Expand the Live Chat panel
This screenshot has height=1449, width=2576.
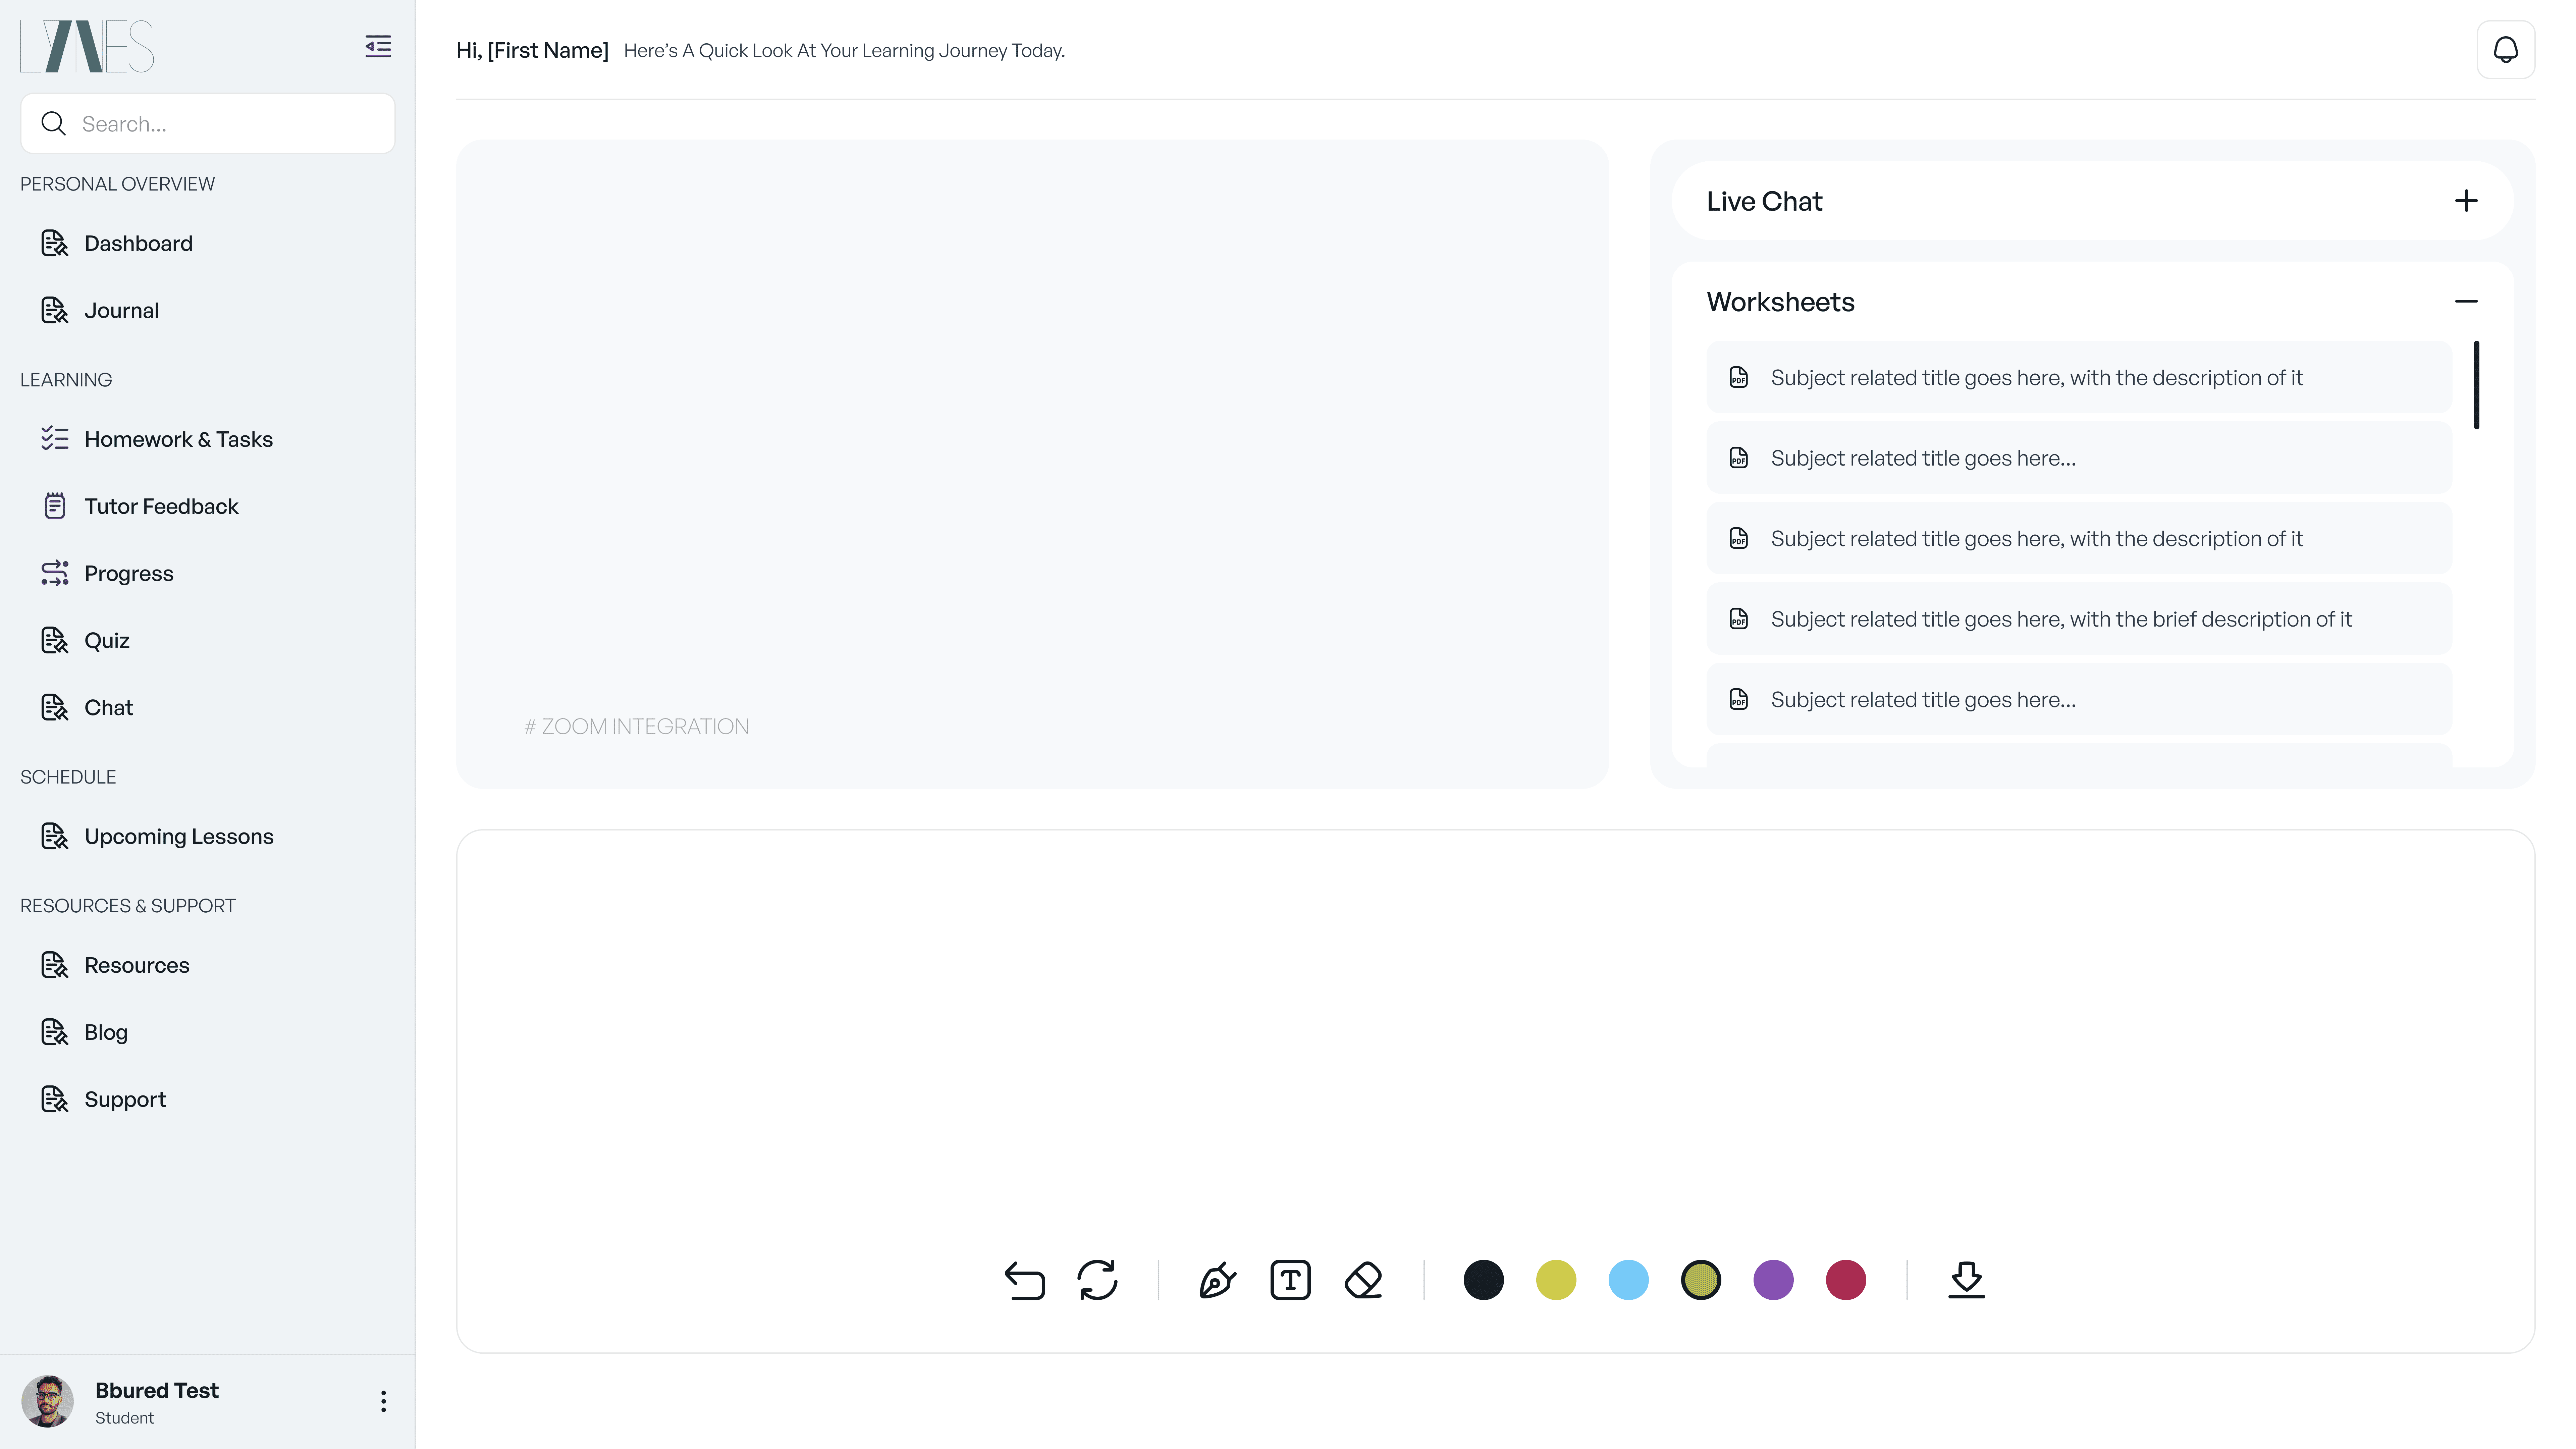(2466, 201)
